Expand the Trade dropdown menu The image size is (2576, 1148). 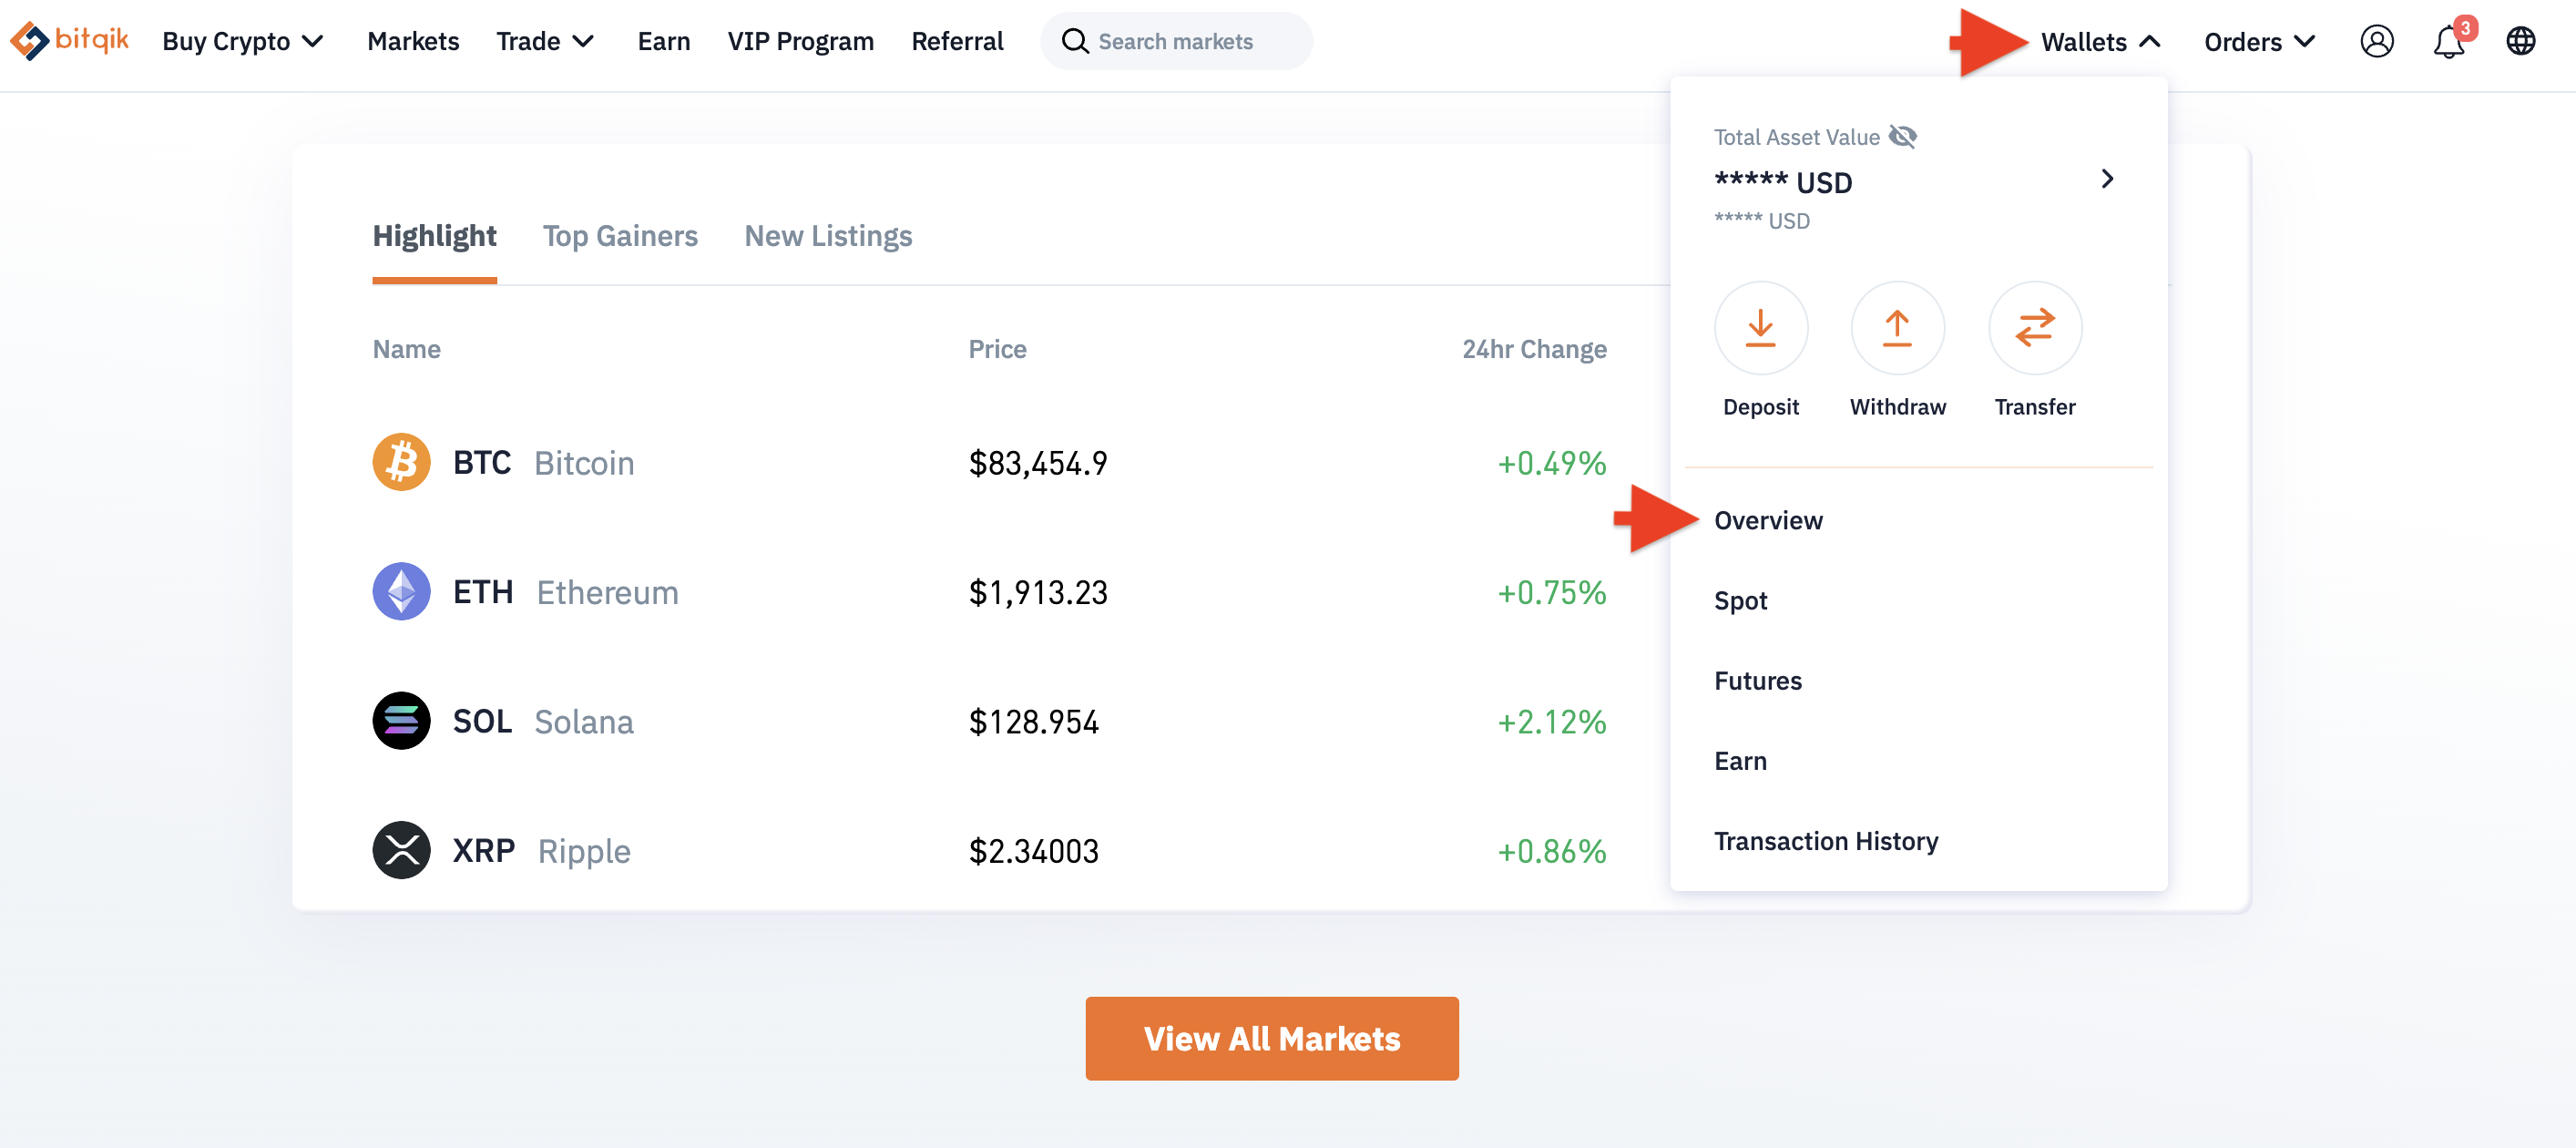point(545,41)
